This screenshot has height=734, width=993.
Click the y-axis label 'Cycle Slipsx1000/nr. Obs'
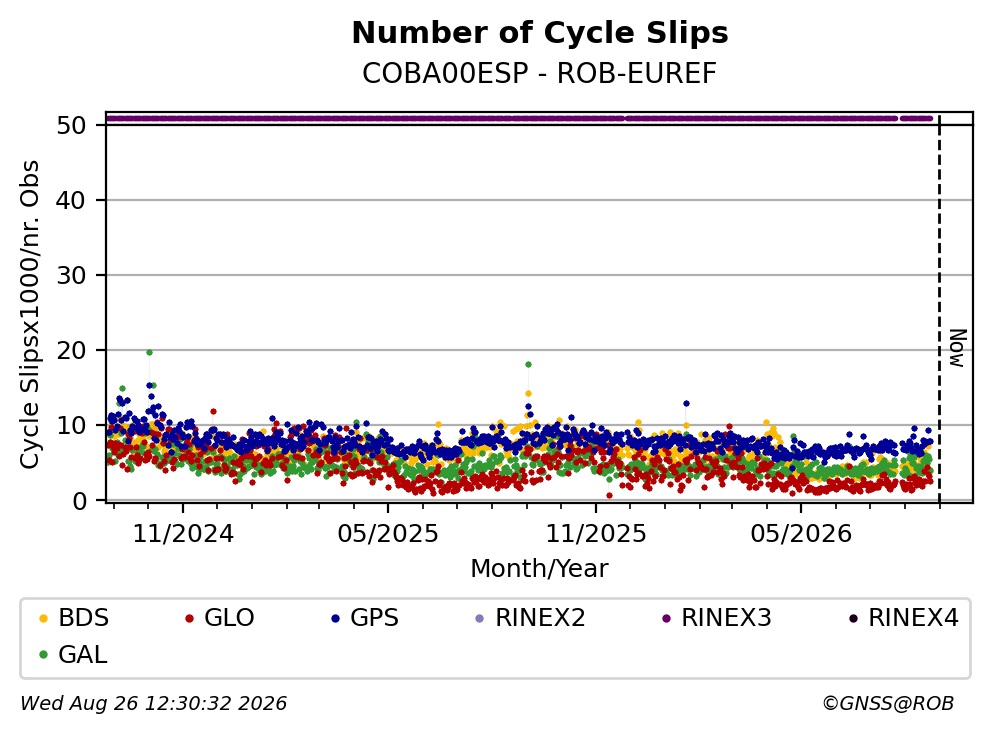[30, 315]
